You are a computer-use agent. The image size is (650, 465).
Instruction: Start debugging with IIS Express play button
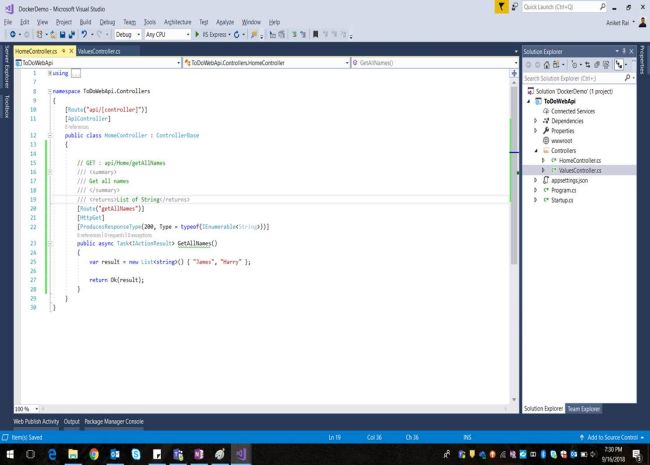coord(197,34)
